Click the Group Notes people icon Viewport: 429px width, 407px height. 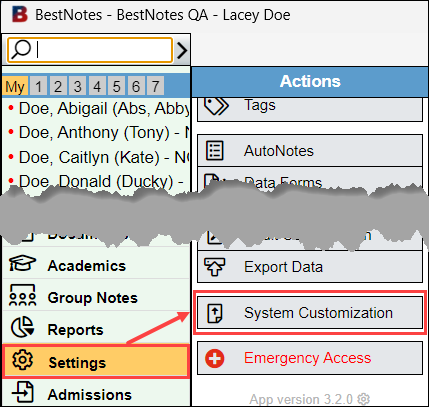(x=22, y=295)
